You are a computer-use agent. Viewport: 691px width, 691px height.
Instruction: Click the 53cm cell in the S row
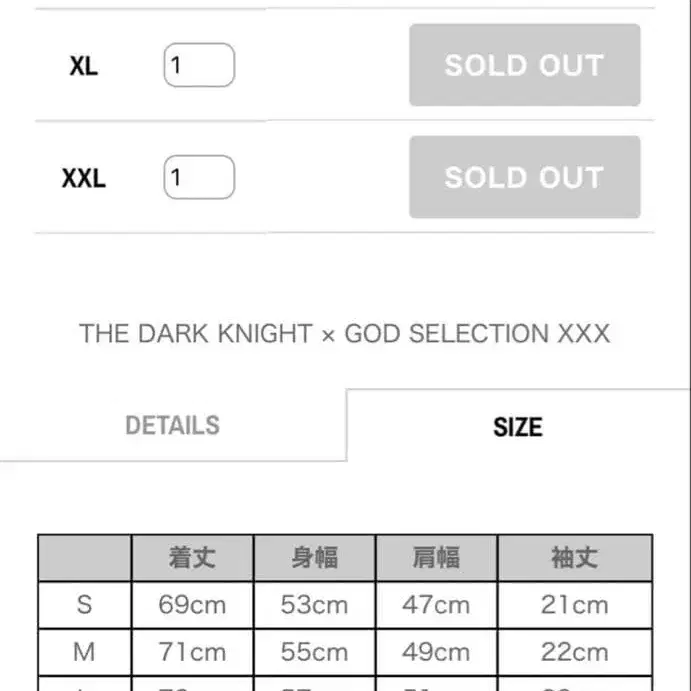314,604
